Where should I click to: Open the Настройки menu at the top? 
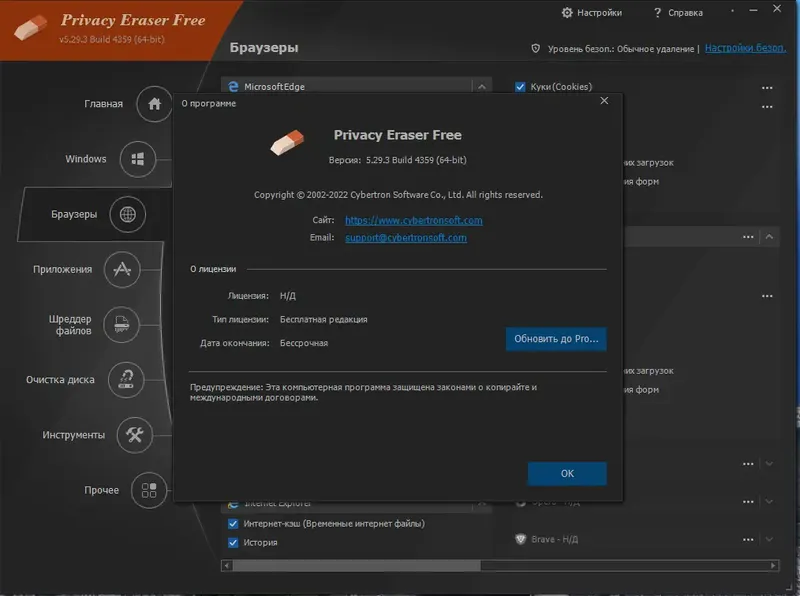click(590, 13)
